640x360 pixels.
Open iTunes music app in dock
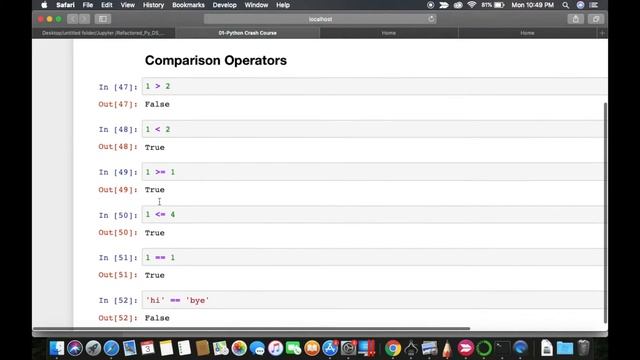[276, 348]
